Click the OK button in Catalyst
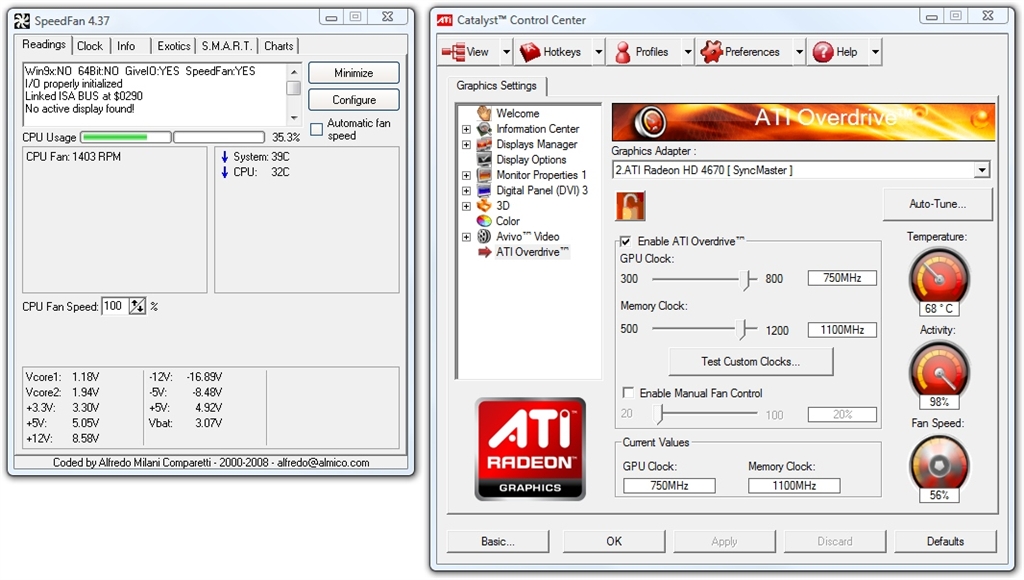The width and height of the screenshot is (1024, 580). (x=614, y=541)
